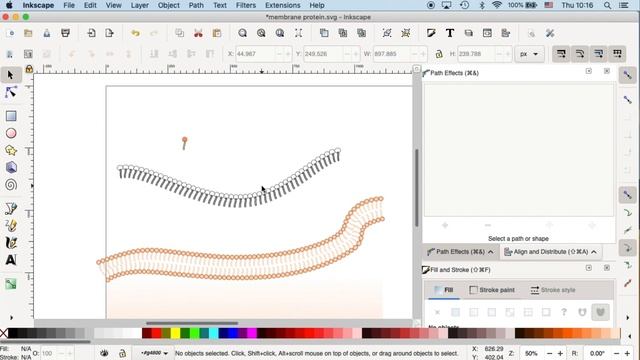Toggle guides lock at ruler corner
The width and height of the screenshot is (640, 360).
pyautogui.click(x=29, y=69)
